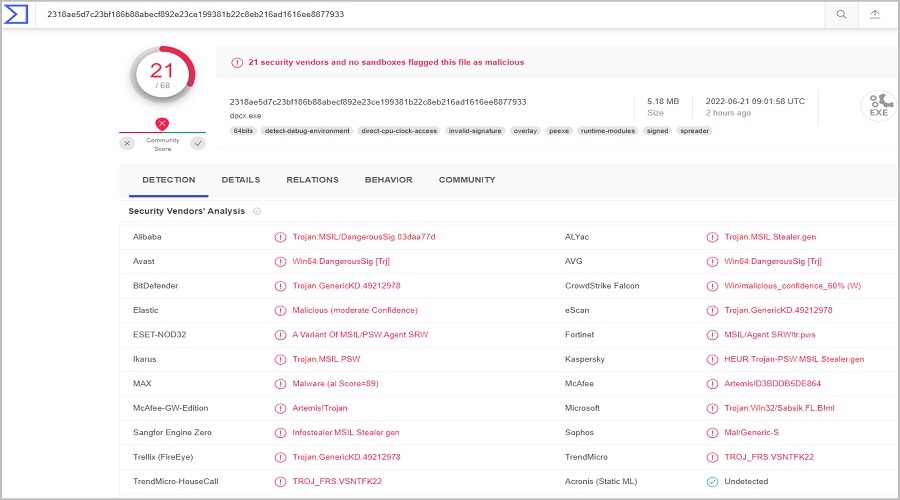Click the alert icon in the Microsoft row
This screenshot has height=500, width=900.
pyautogui.click(x=712, y=409)
